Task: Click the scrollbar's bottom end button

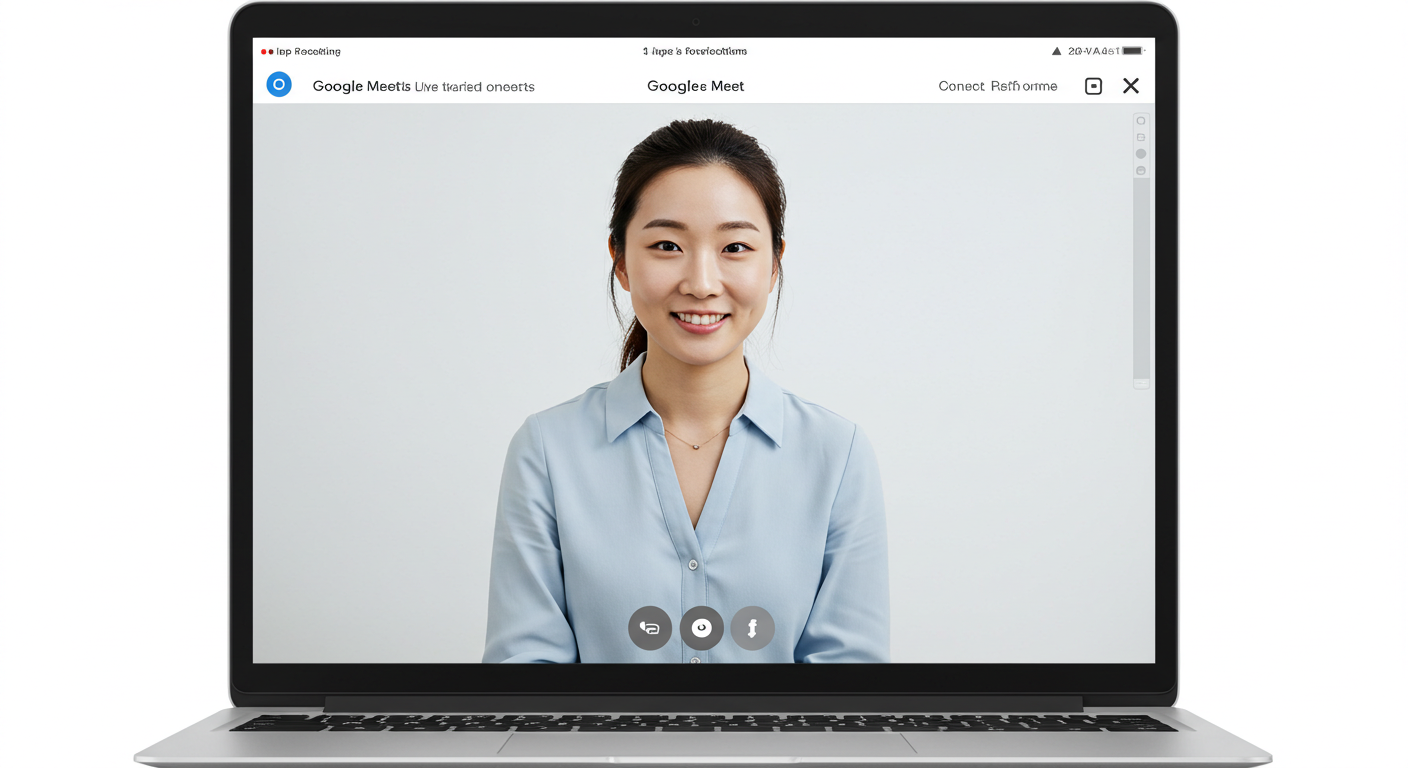Action: [1141, 383]
